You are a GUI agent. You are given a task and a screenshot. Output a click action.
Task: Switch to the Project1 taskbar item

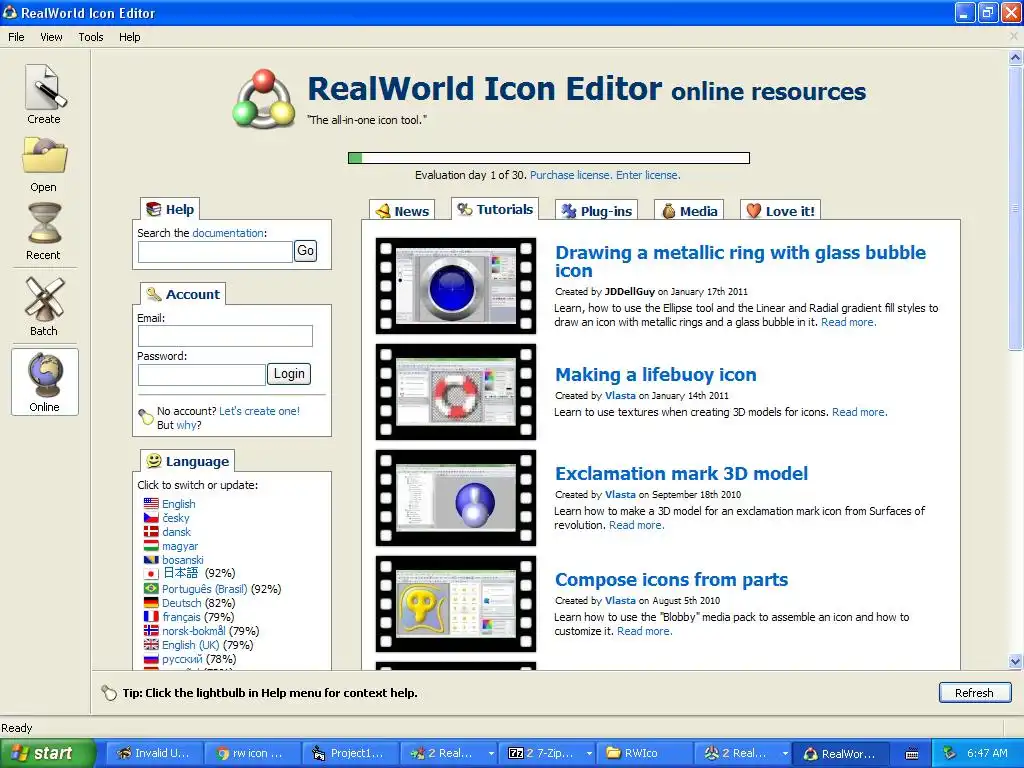coord(350,753)
